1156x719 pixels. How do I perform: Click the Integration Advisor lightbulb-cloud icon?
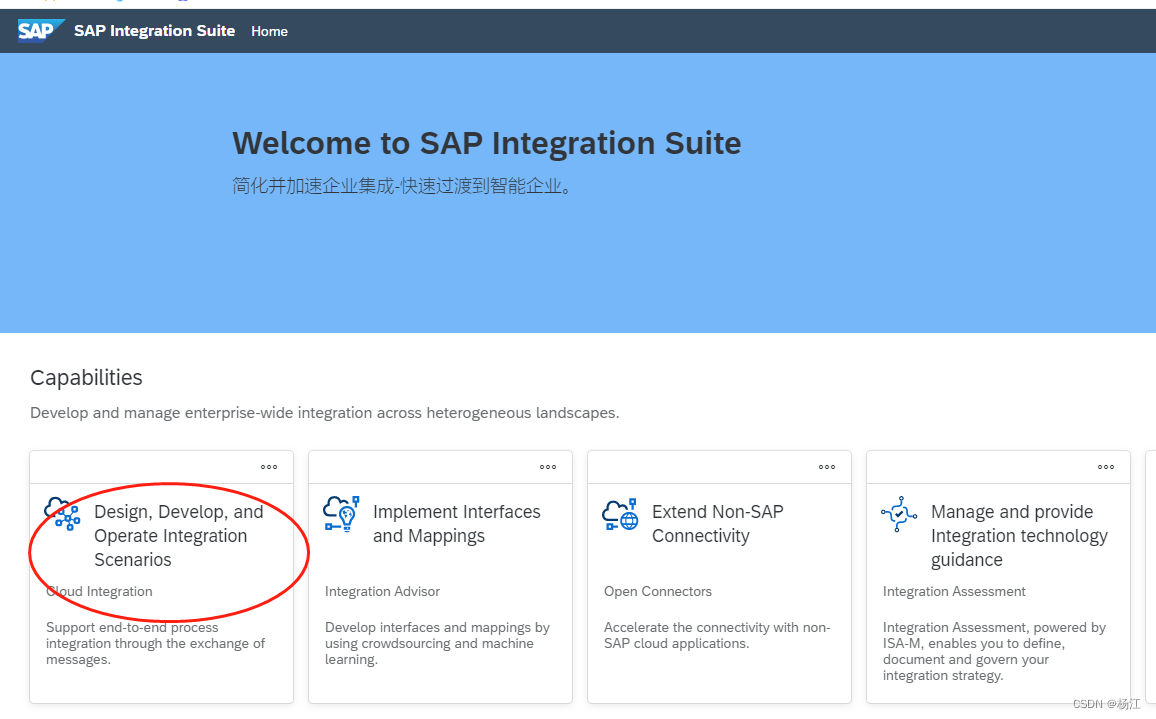[x=341, y=513]
